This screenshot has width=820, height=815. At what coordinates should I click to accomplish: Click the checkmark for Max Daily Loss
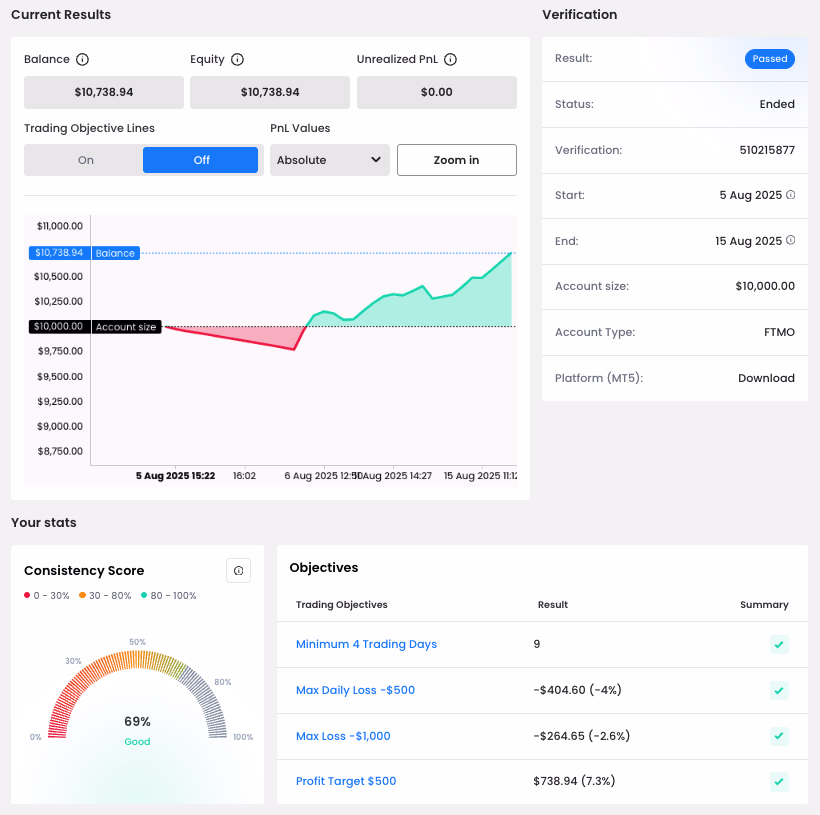[x=779, y=691]
